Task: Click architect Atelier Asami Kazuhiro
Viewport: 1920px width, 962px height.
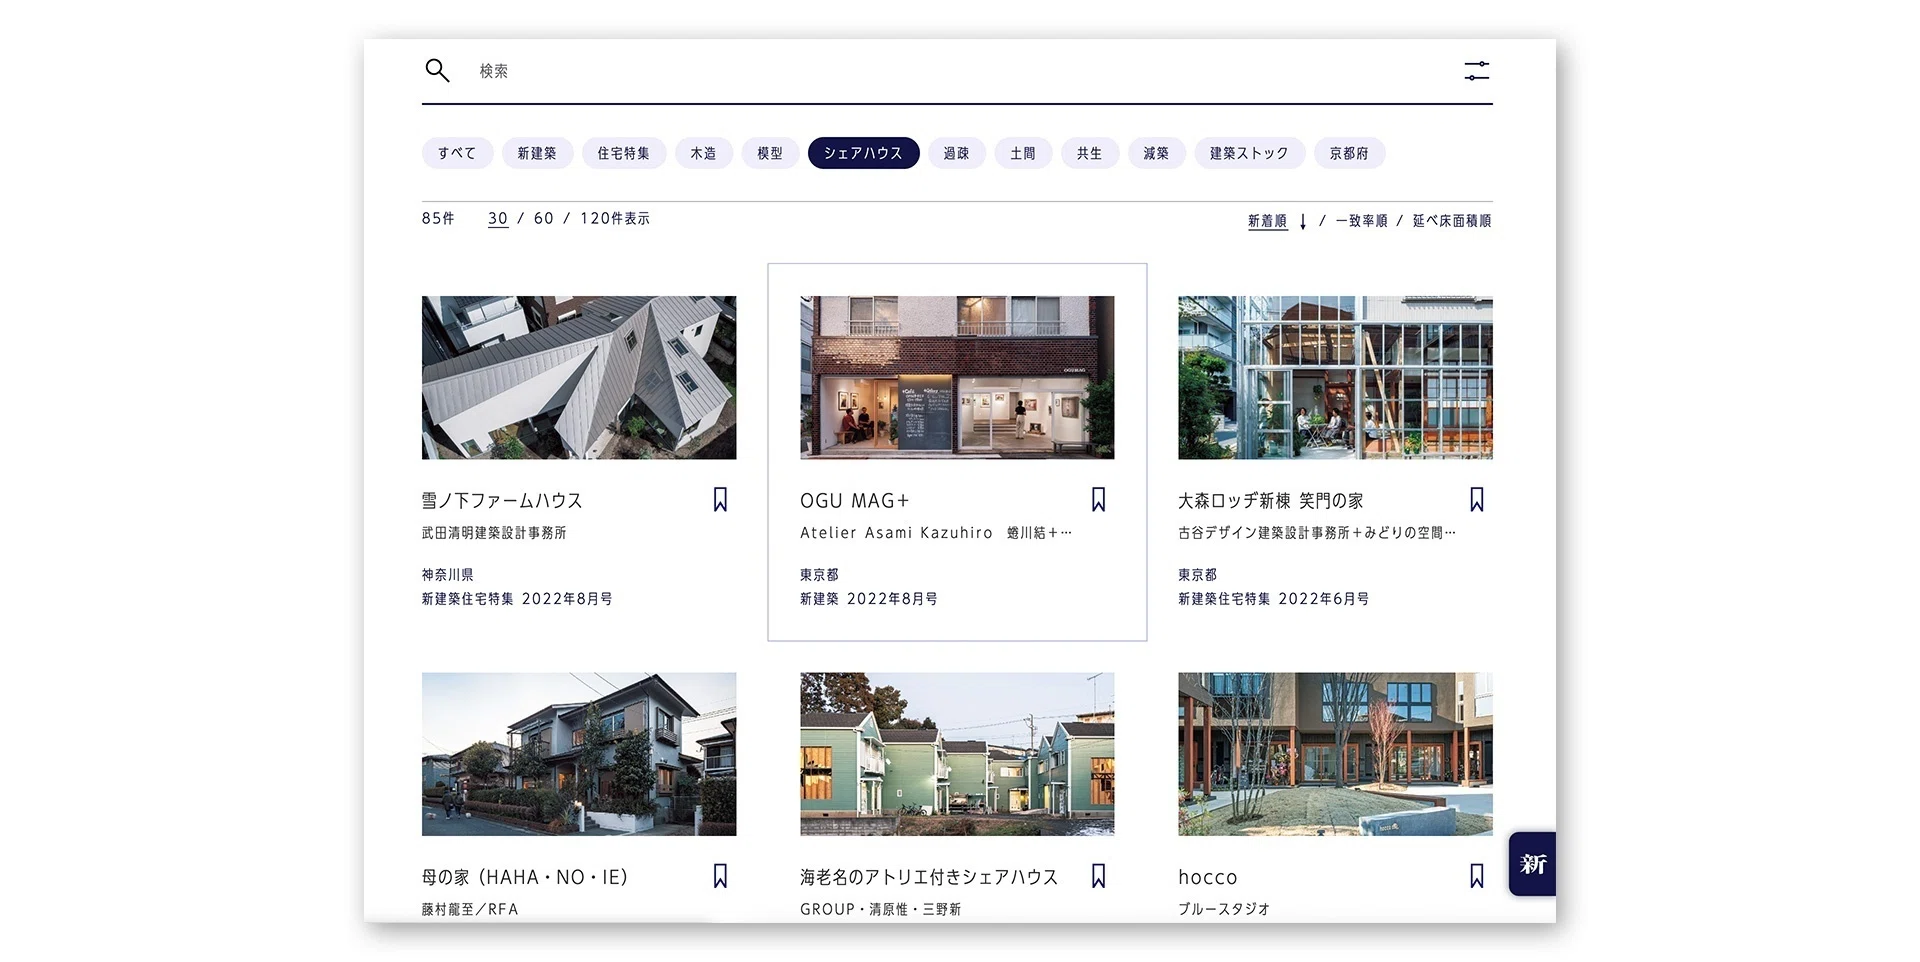Action: 896,533
